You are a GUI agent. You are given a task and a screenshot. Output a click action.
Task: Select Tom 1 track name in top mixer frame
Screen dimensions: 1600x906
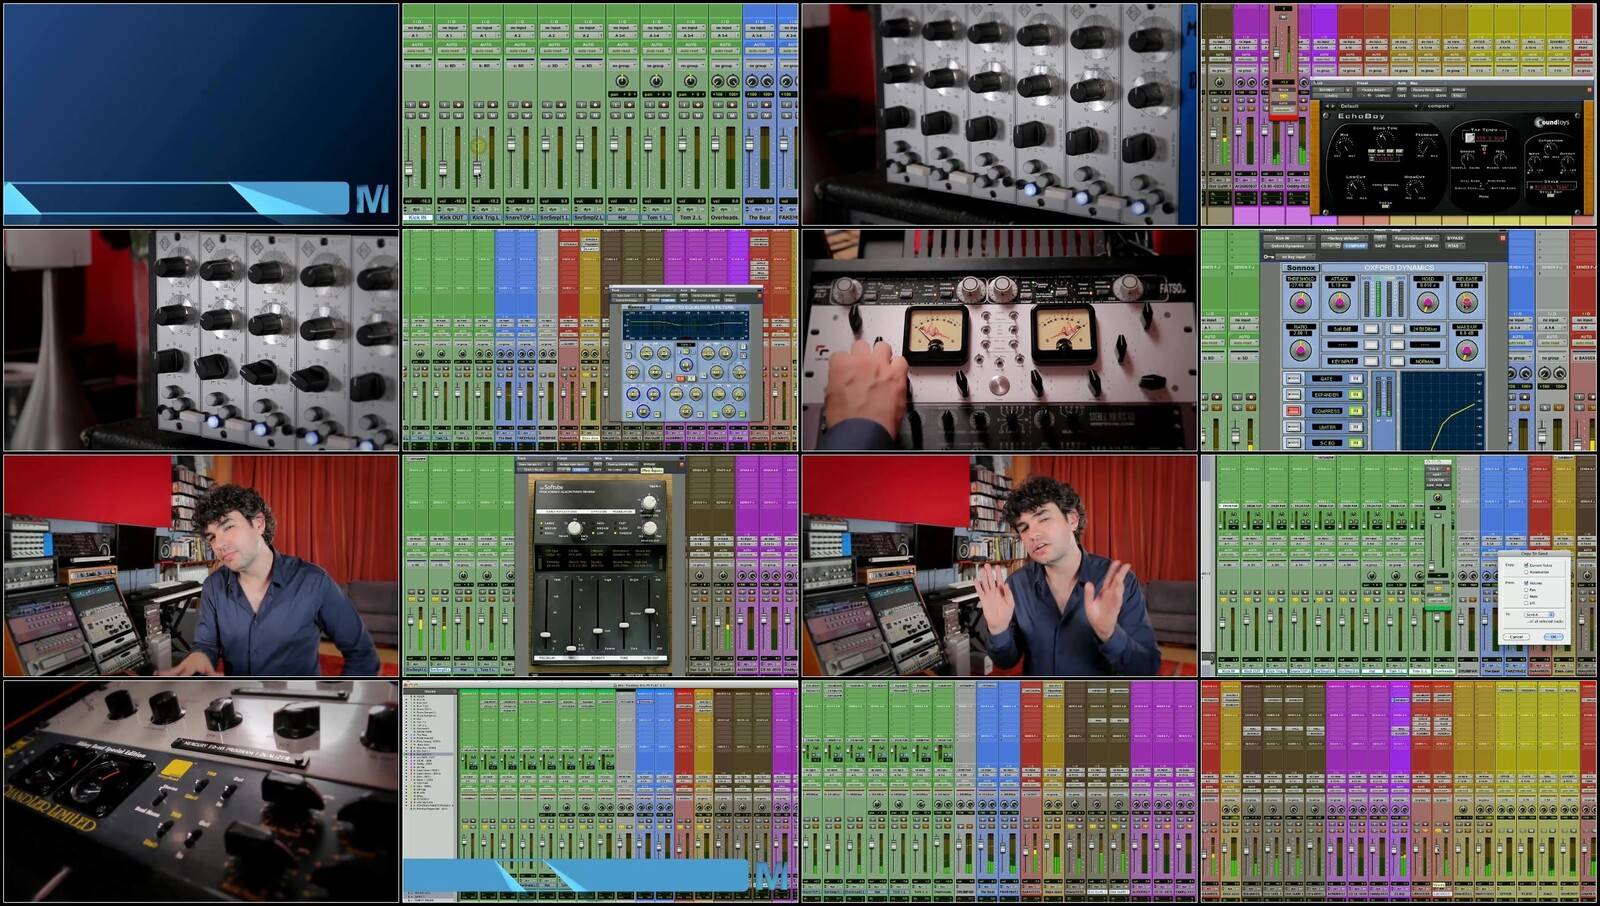656,217
